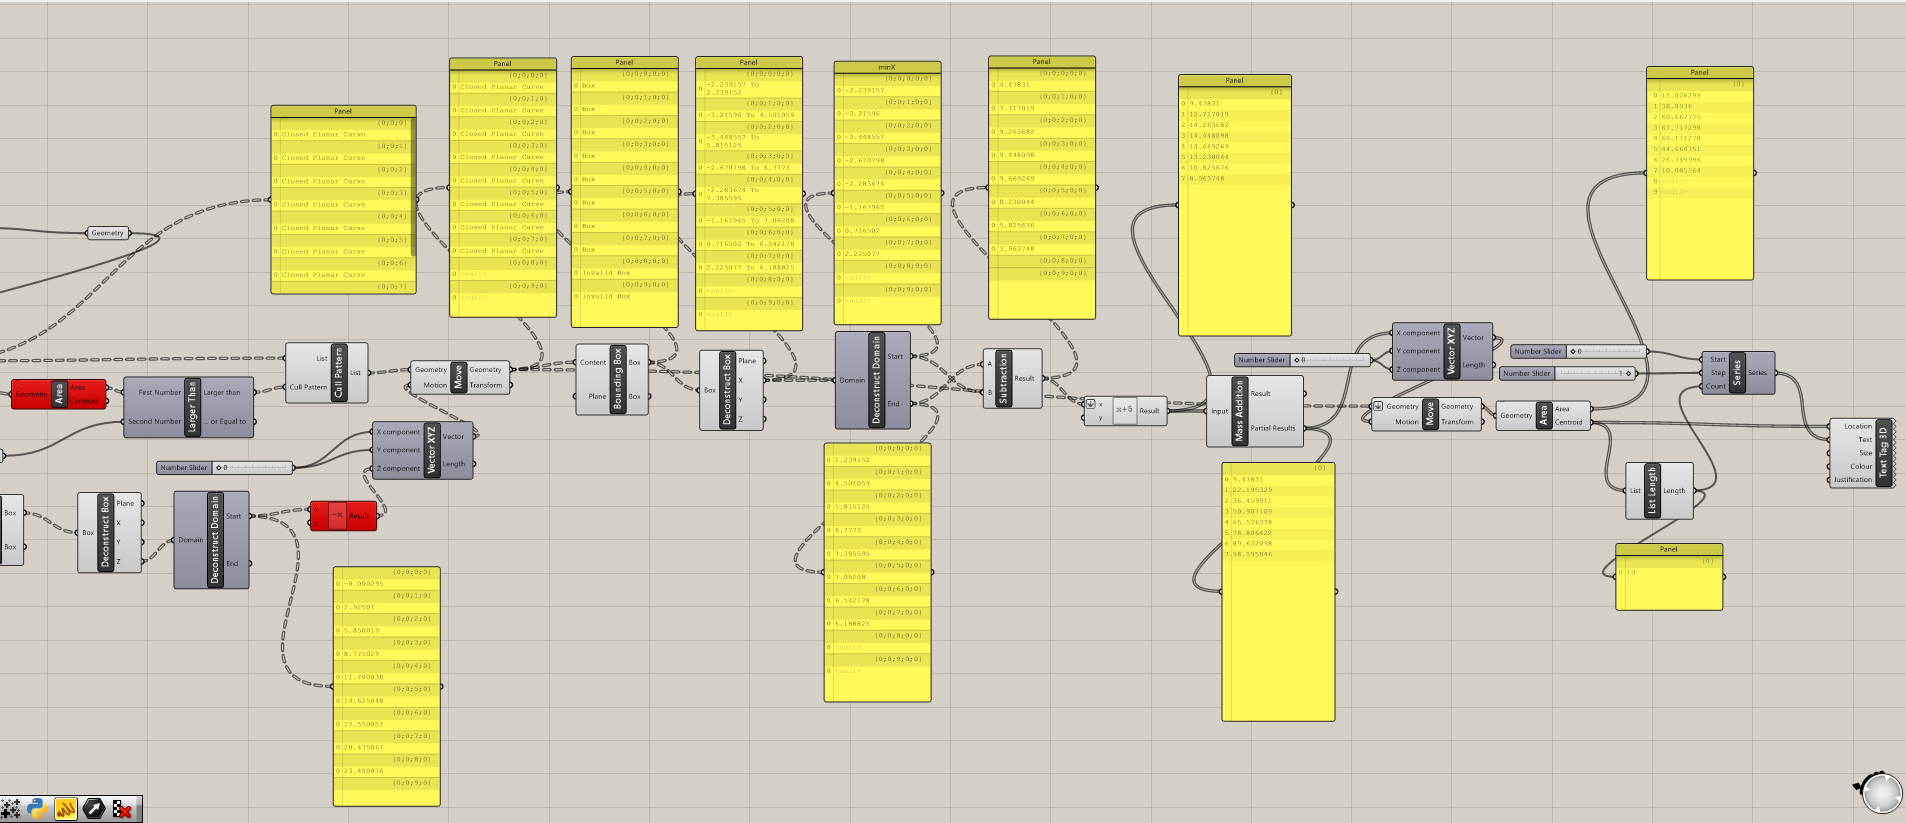The height and width of the screenshot is (823, 1906).
Task: Select the red -x expression component
Action: 343,516
